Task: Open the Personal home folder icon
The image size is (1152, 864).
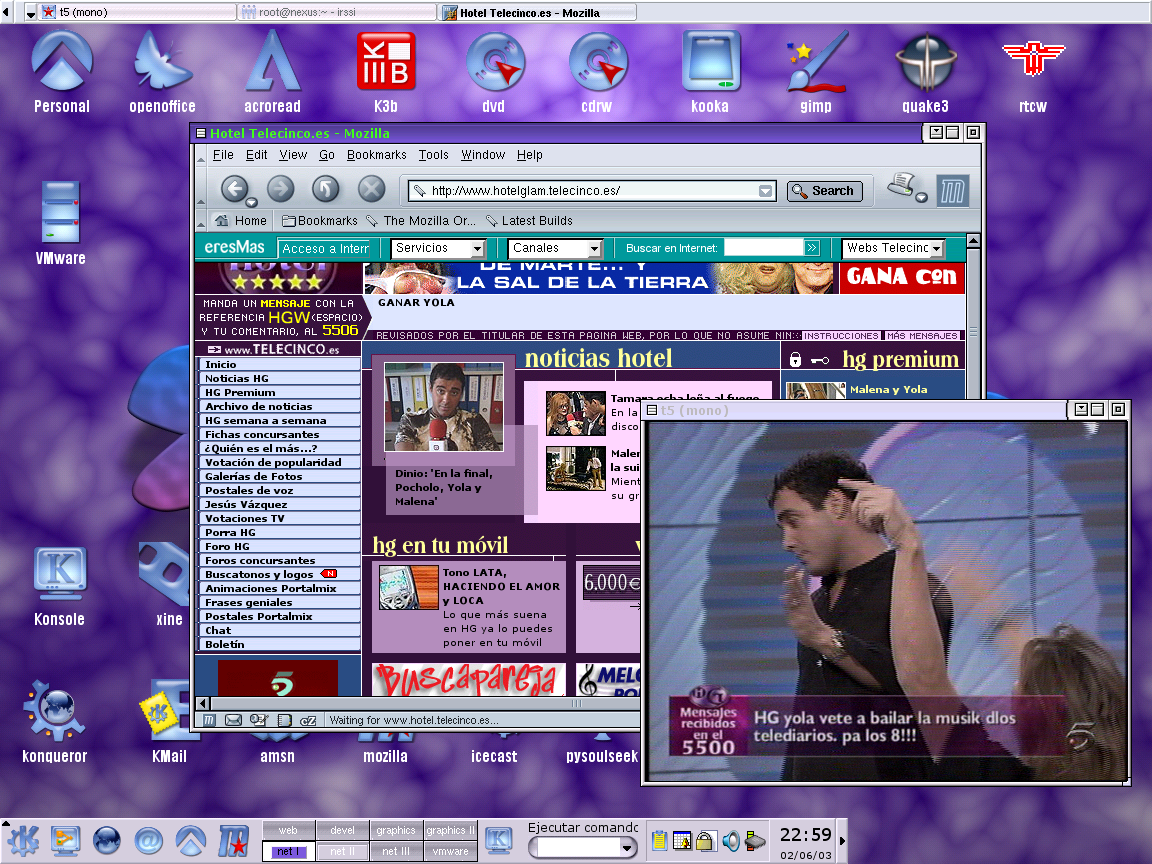Action: (62, 72)
